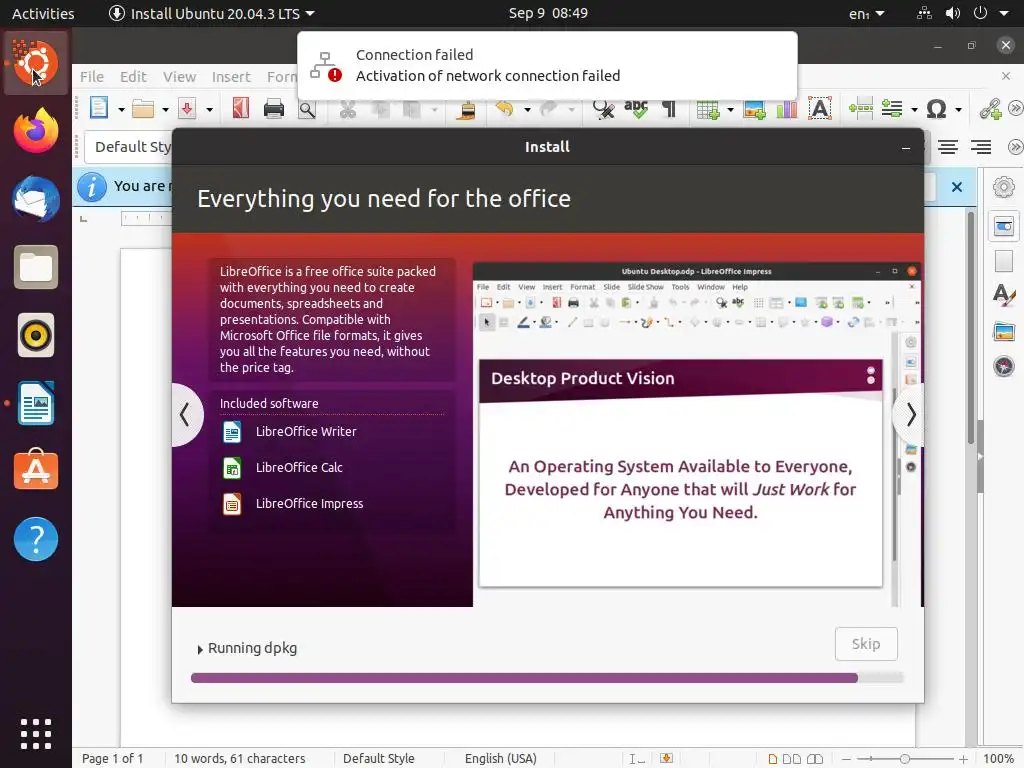Open Properties deck in Writer sidebar
Image resolution: width=1024 pixels, height=768 pixels.
[x=1004, y=226]
